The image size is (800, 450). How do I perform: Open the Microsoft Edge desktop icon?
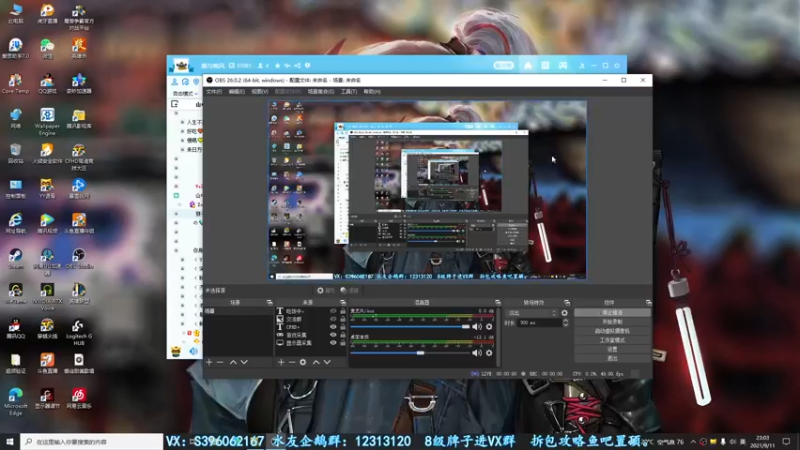point(16,402)
